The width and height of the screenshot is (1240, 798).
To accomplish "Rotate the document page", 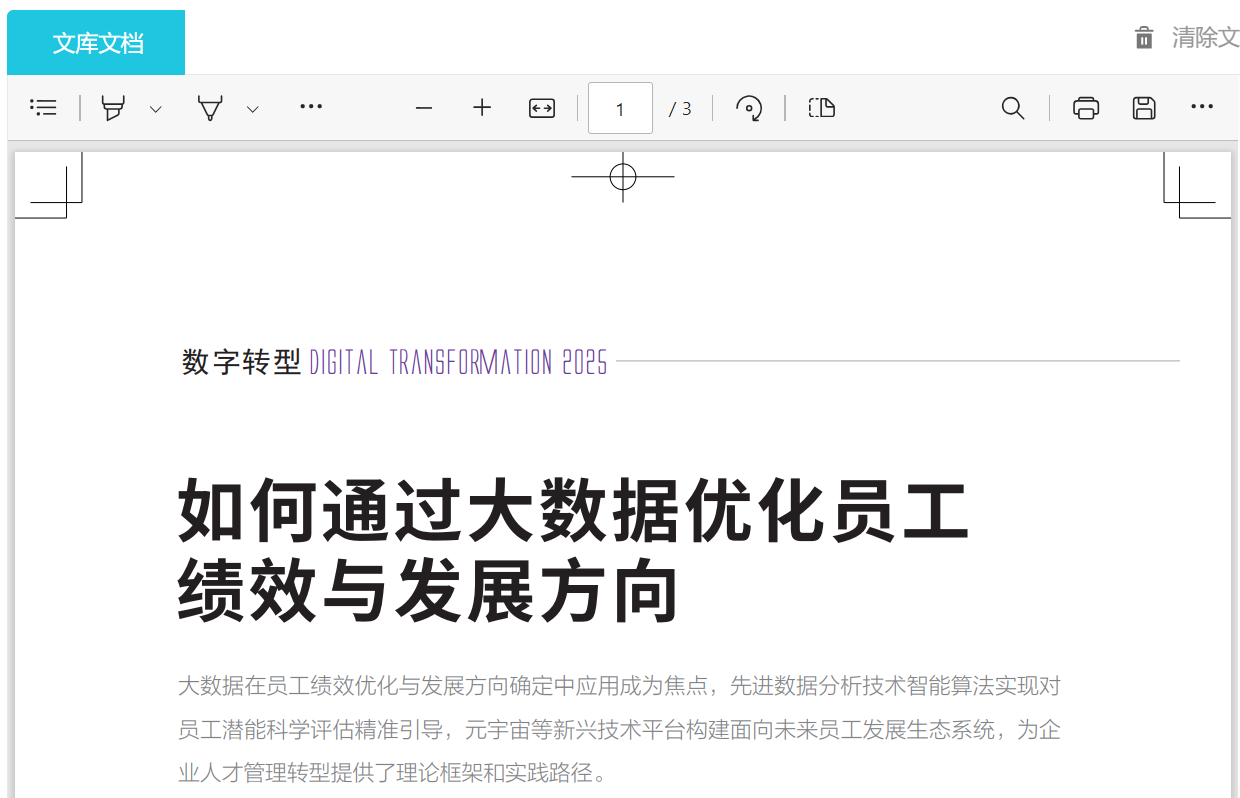I will click(749, 108).
